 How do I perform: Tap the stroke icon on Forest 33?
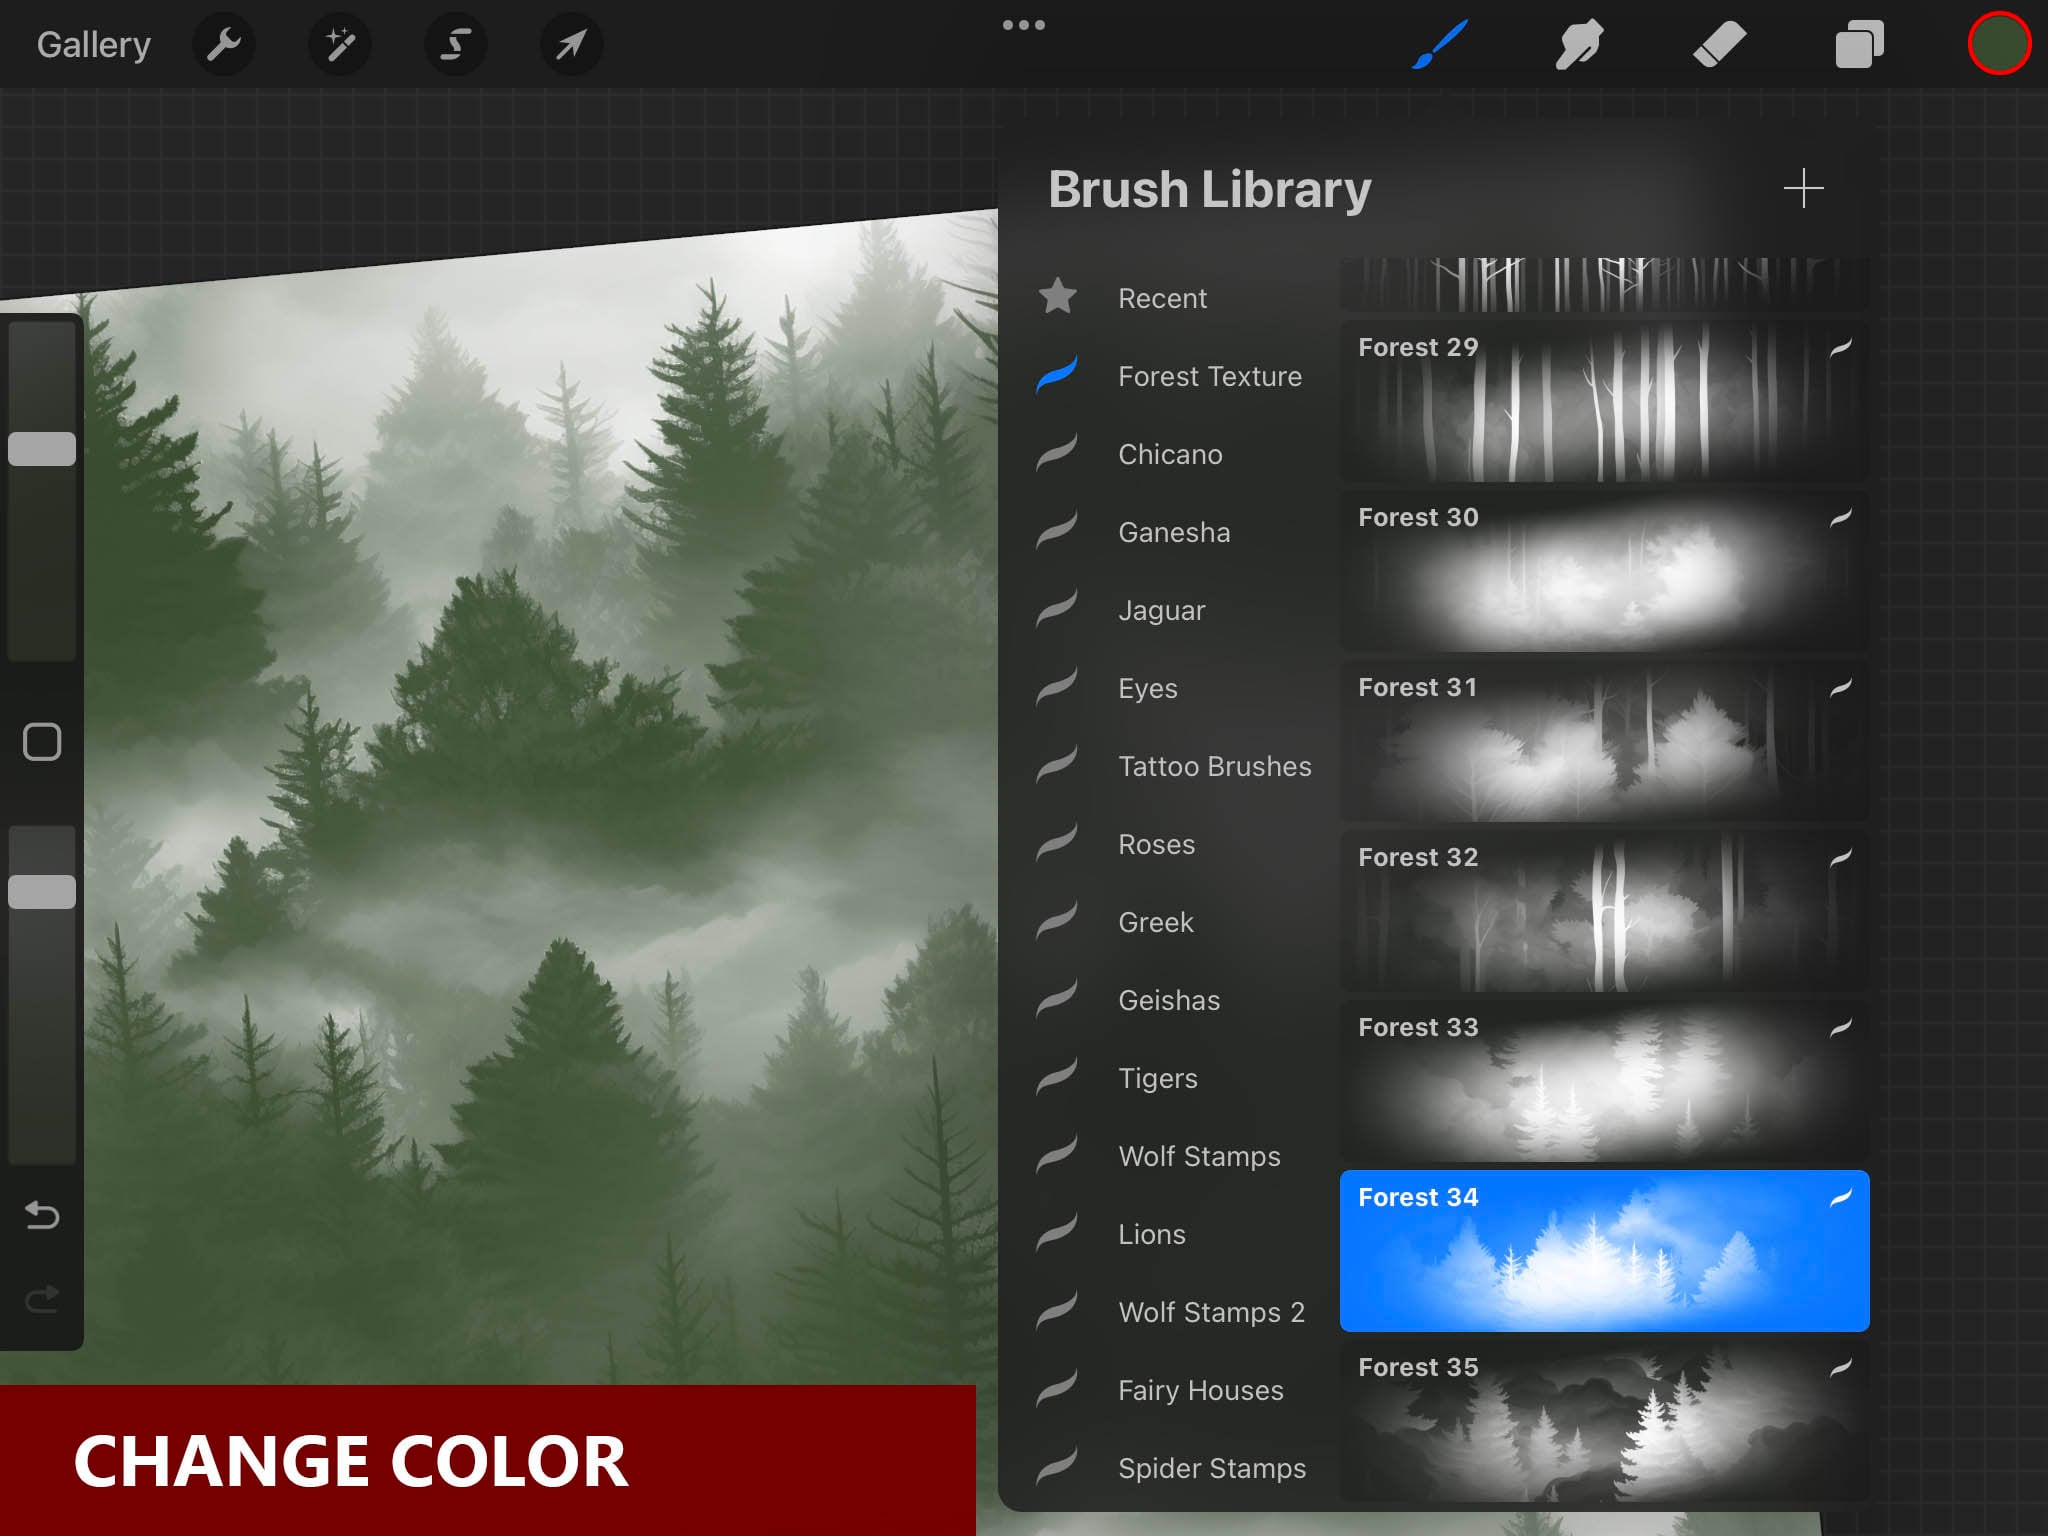pyautogui.click(x=1841, y=1027)
